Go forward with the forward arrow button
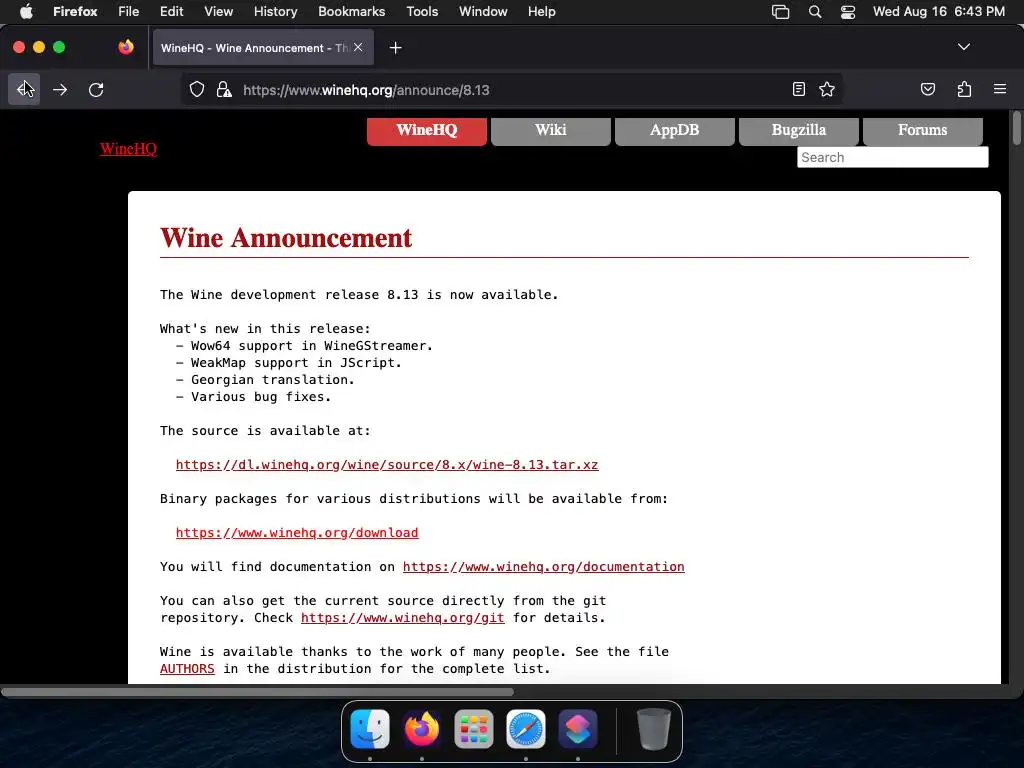Screen dimensions: 1024x768 click(x=60, y=89)
